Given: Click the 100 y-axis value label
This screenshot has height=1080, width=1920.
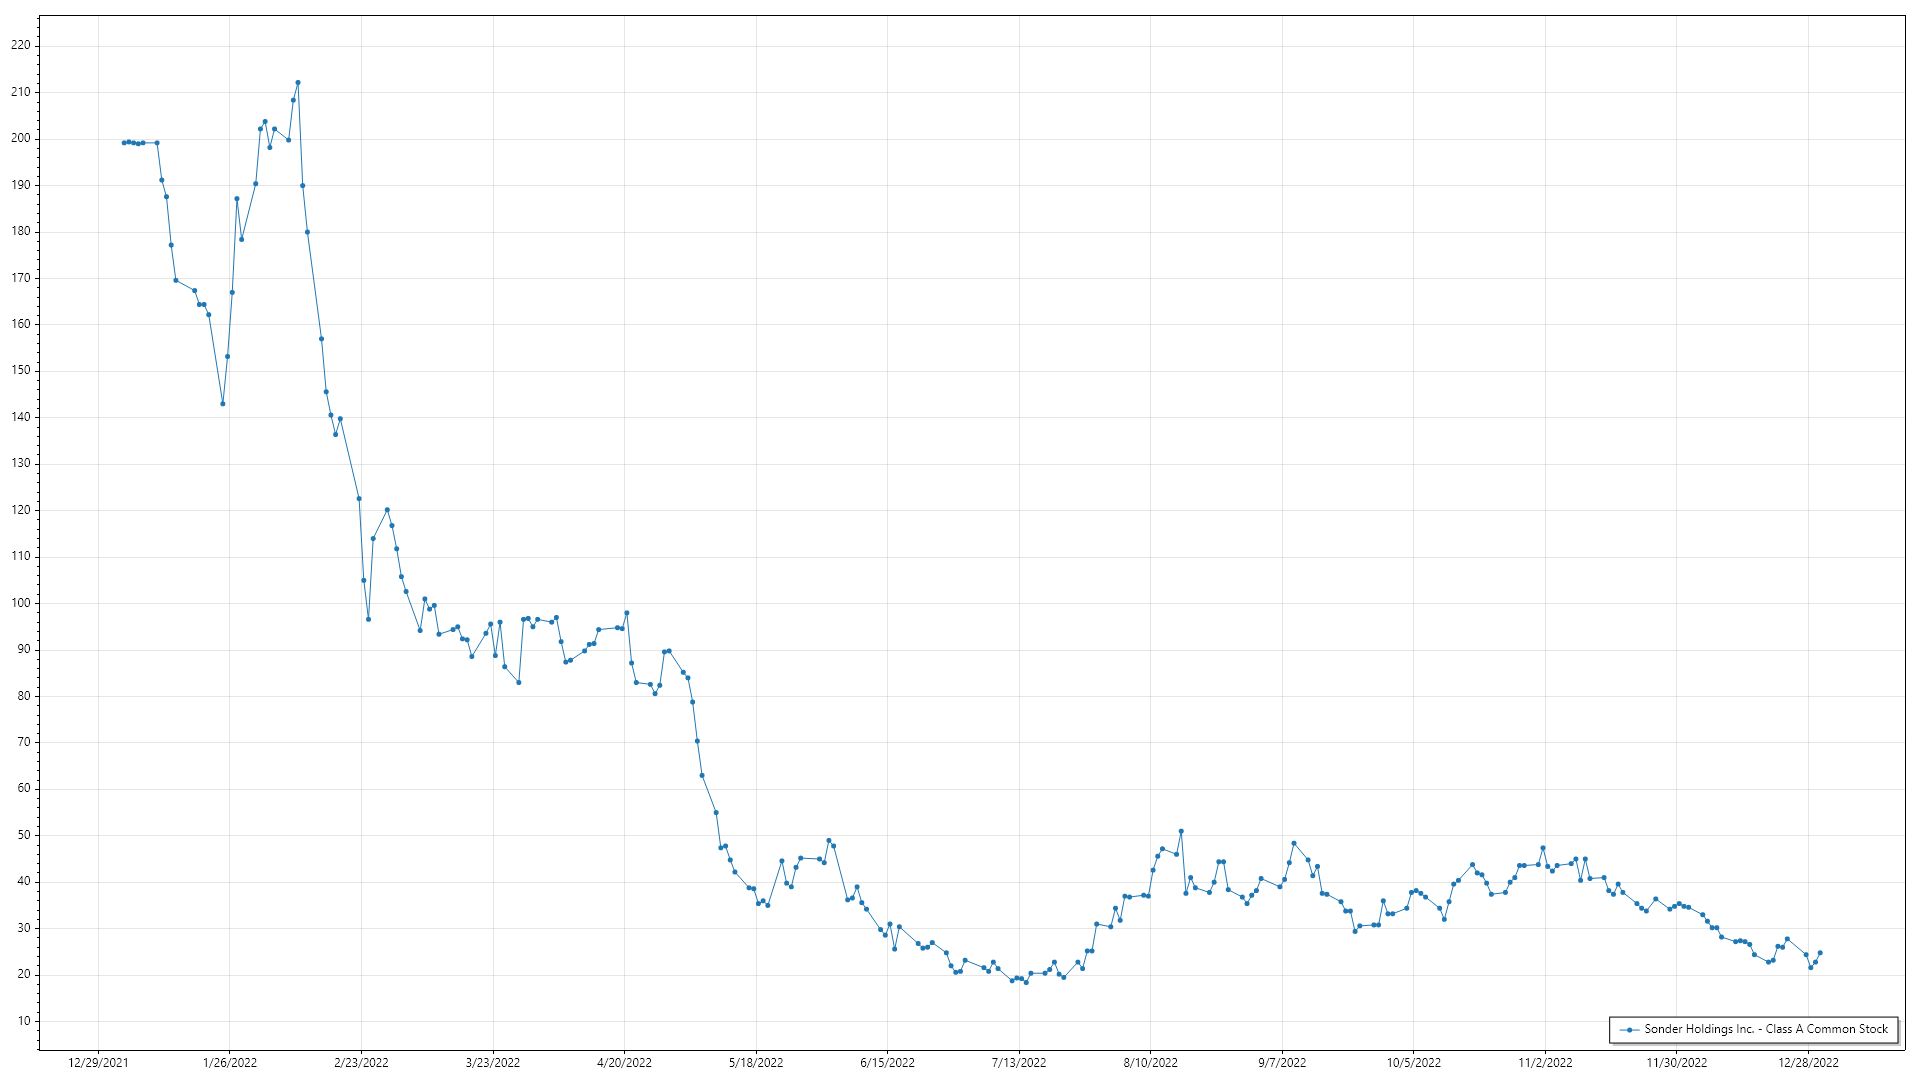Looking at the screenshot, I should pos(20,603).
